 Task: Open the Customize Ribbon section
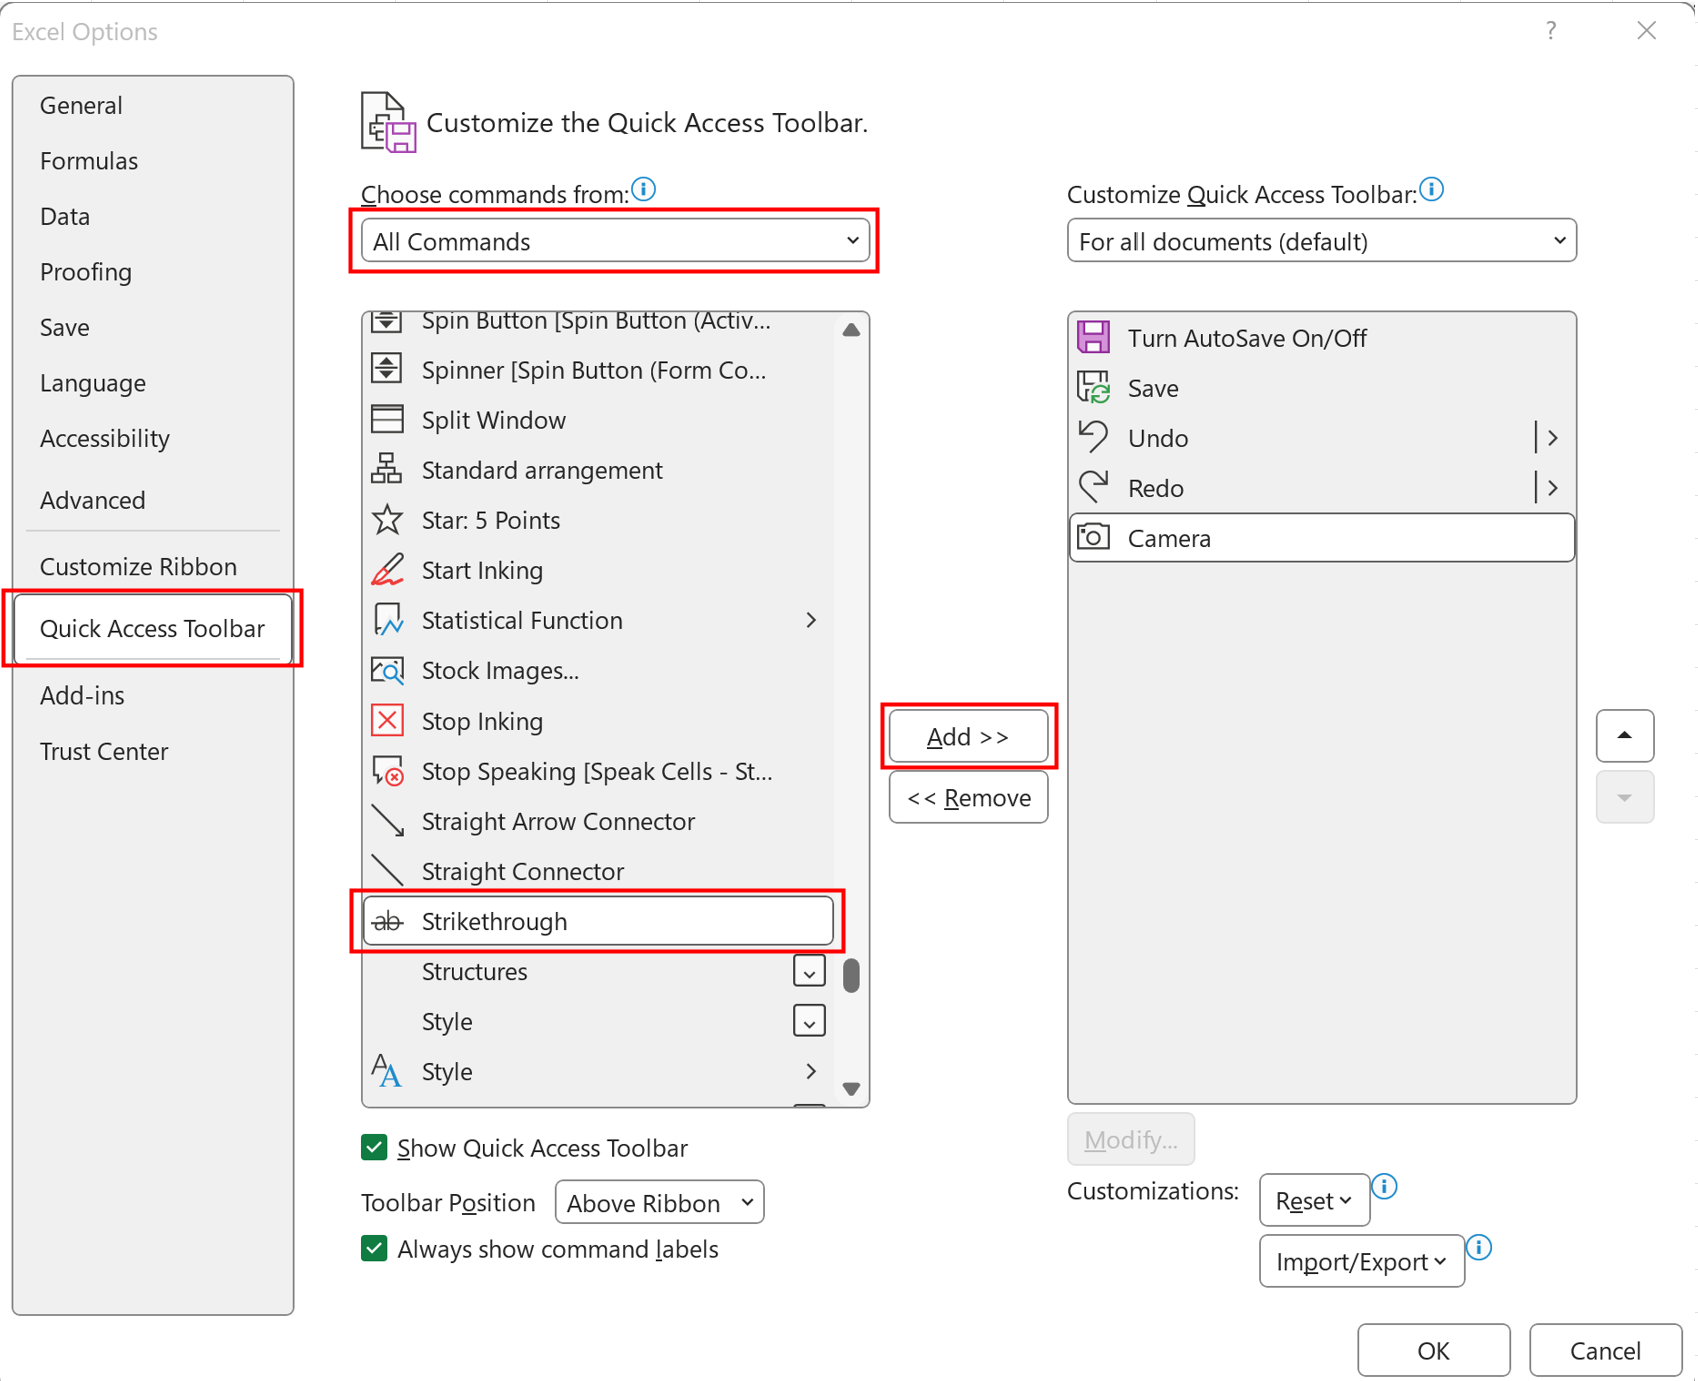point(138,566)
